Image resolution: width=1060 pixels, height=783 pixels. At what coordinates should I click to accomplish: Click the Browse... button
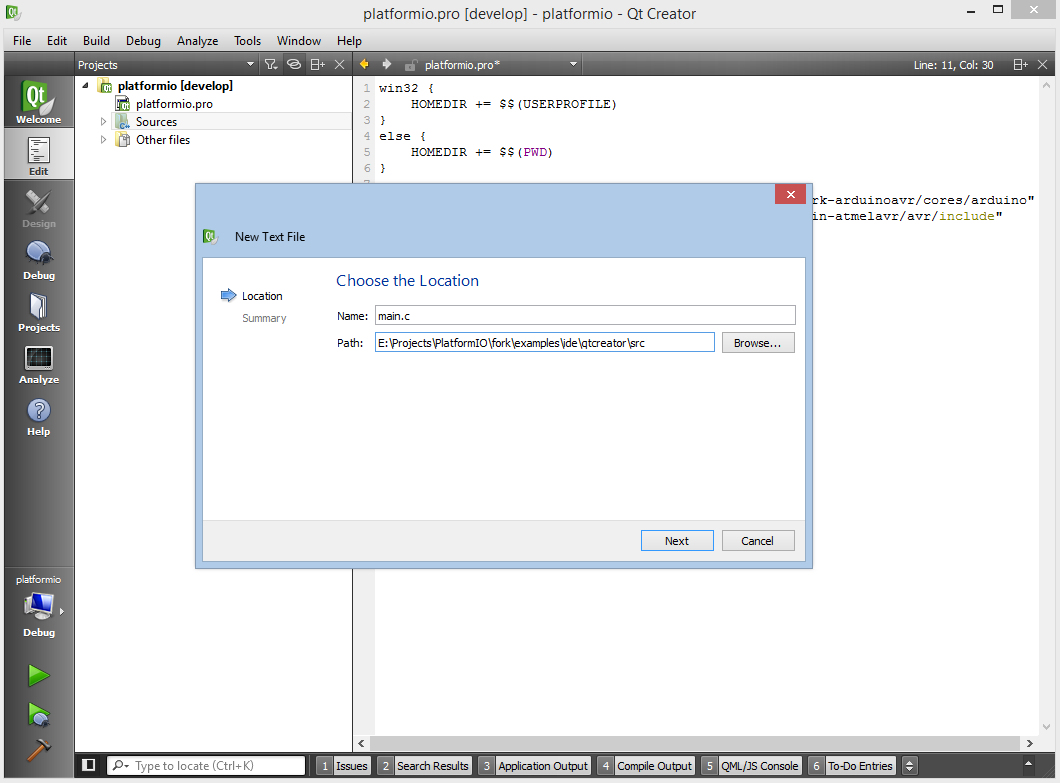coord(757,343)
